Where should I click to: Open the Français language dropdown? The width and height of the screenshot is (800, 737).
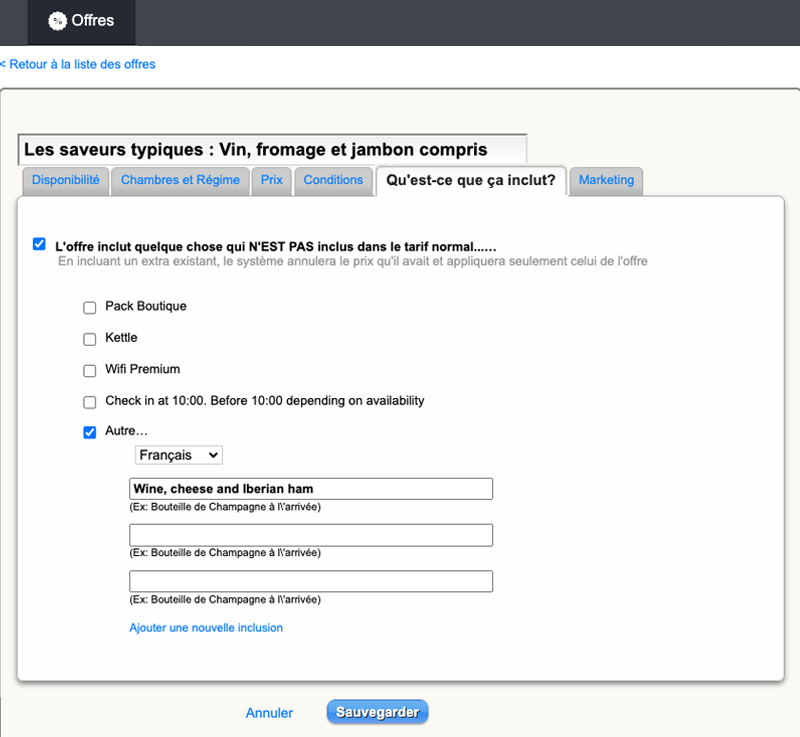point(179,455)
